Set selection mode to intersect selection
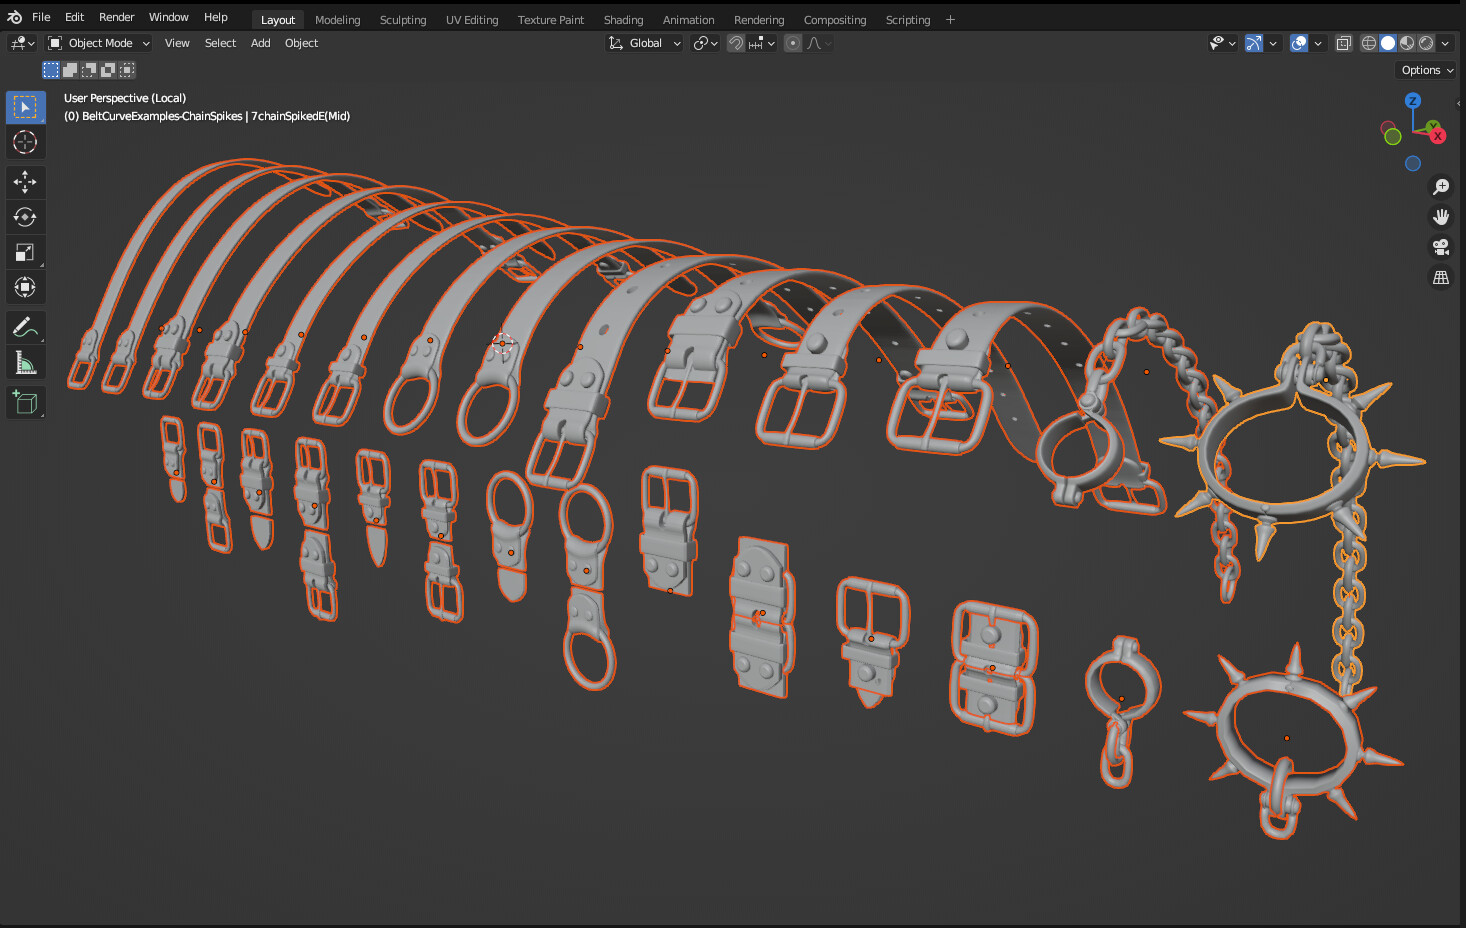Image resolution: width=1466 pixels, height=928 pixels. (127, 70)
